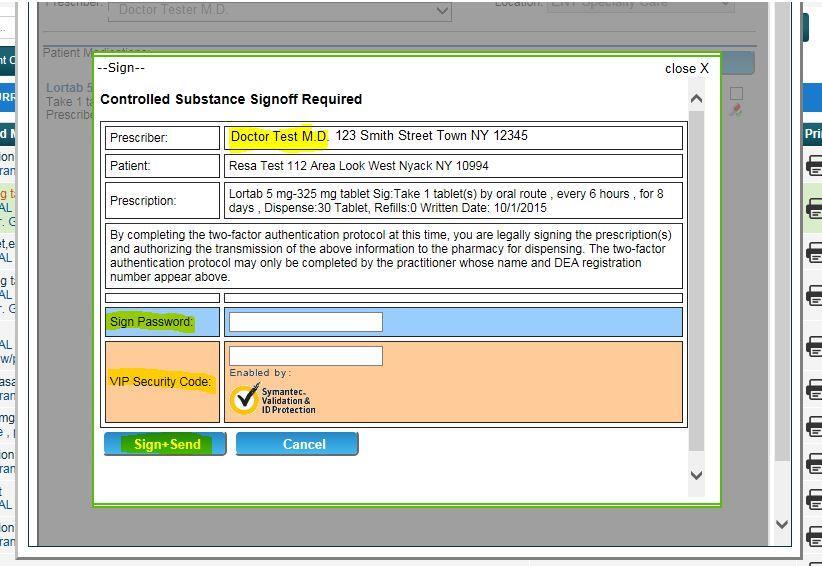Click the printer icon directly below Pri header
The image size is (822, 566).
point(814,166)
